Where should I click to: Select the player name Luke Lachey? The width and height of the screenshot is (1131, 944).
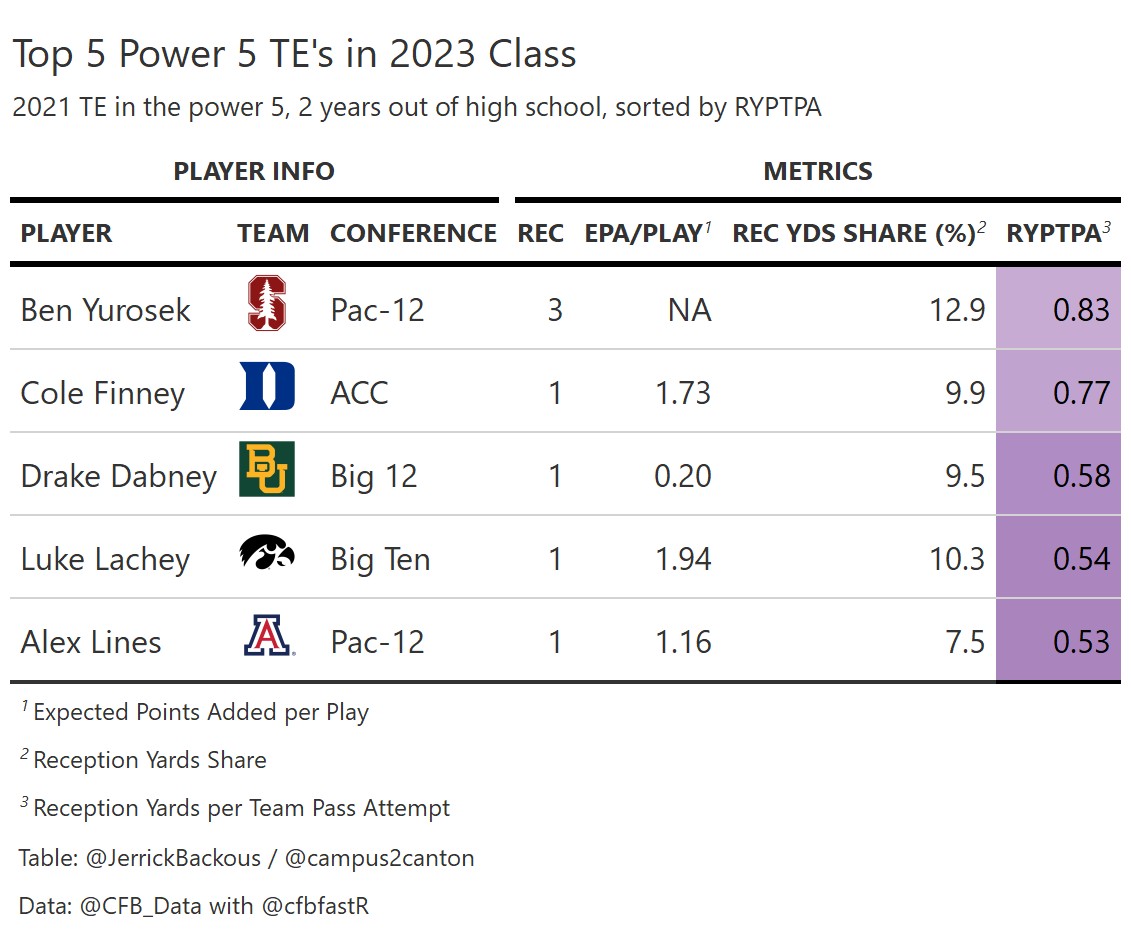[105, 559]
